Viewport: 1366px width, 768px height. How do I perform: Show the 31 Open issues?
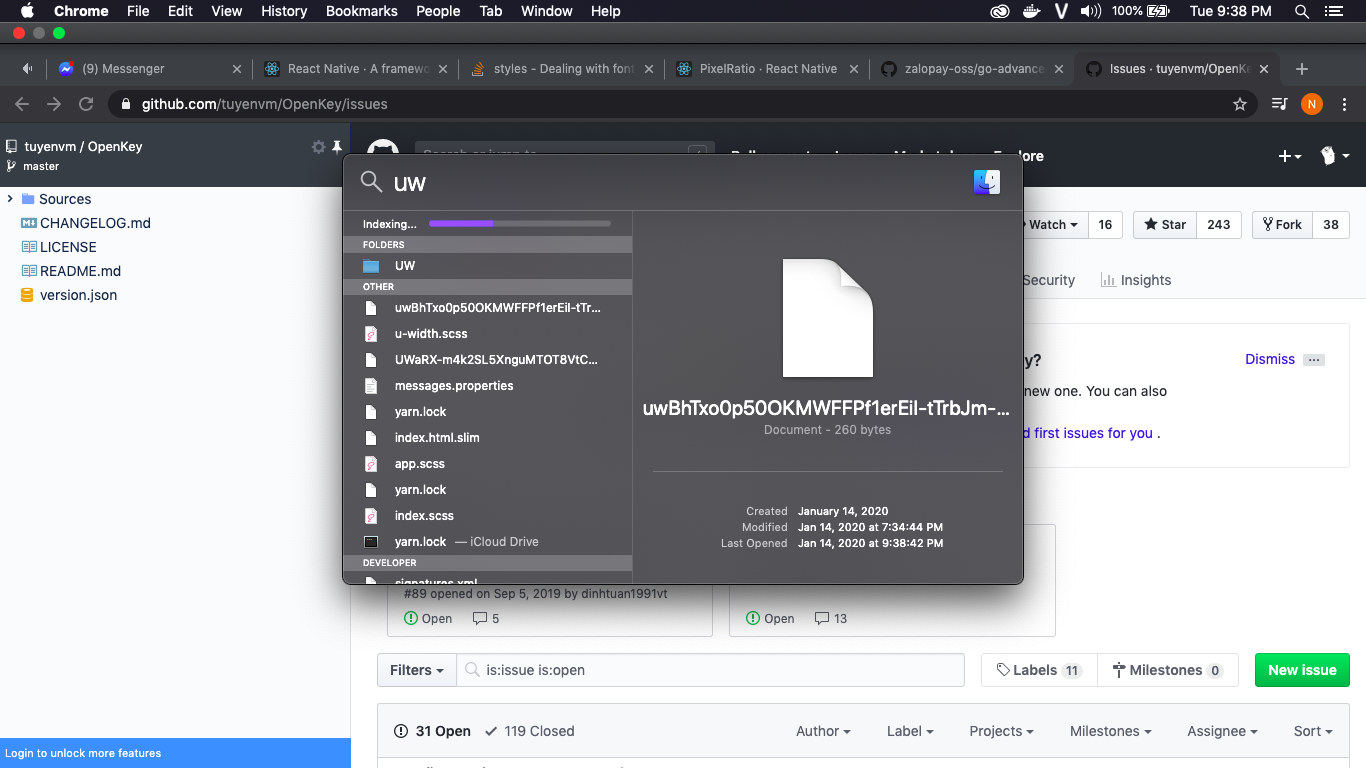432,731
